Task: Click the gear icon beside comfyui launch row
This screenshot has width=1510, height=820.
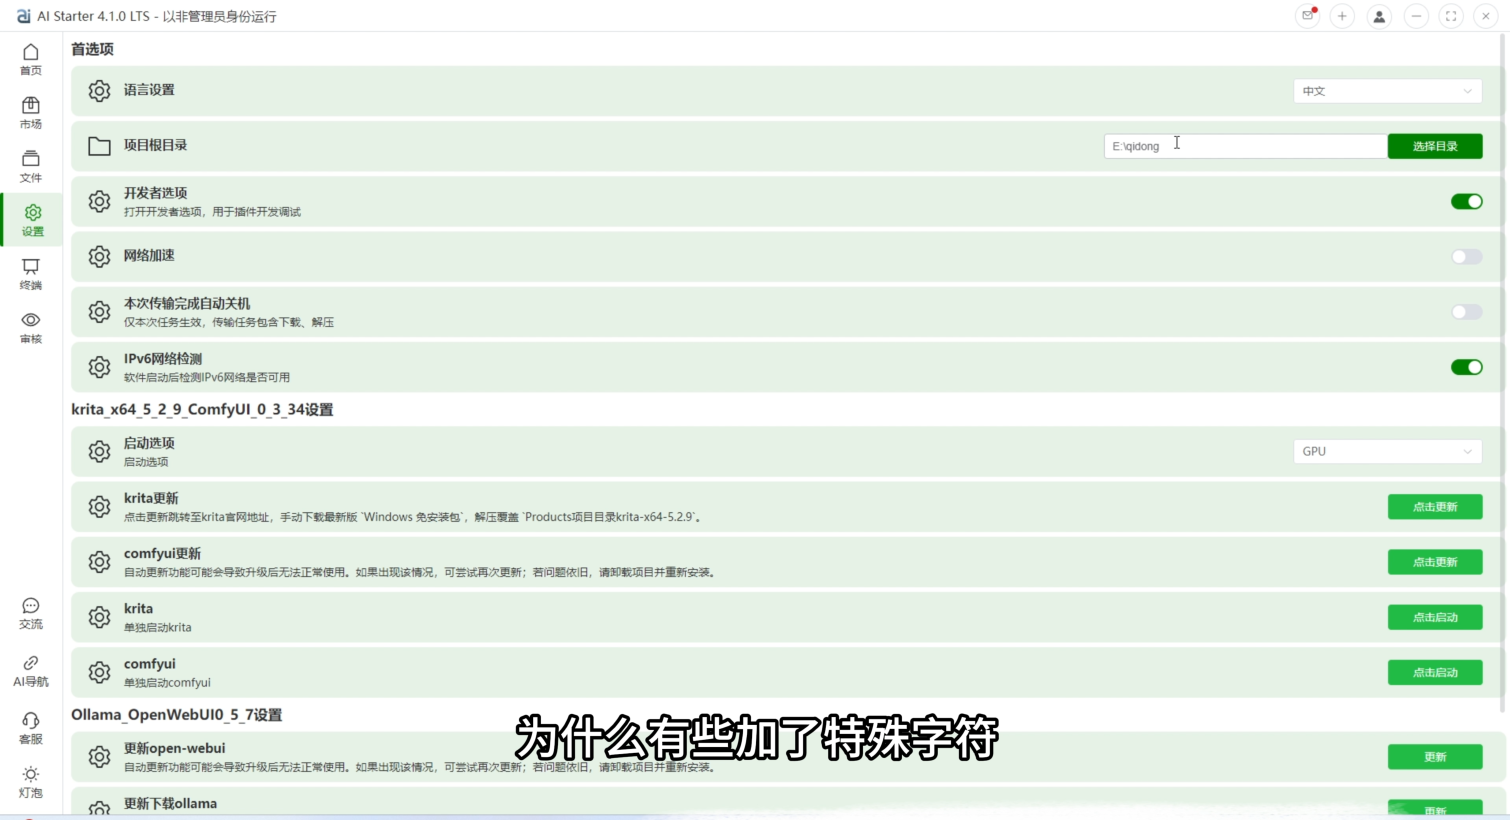Action: tap(99, 672)
